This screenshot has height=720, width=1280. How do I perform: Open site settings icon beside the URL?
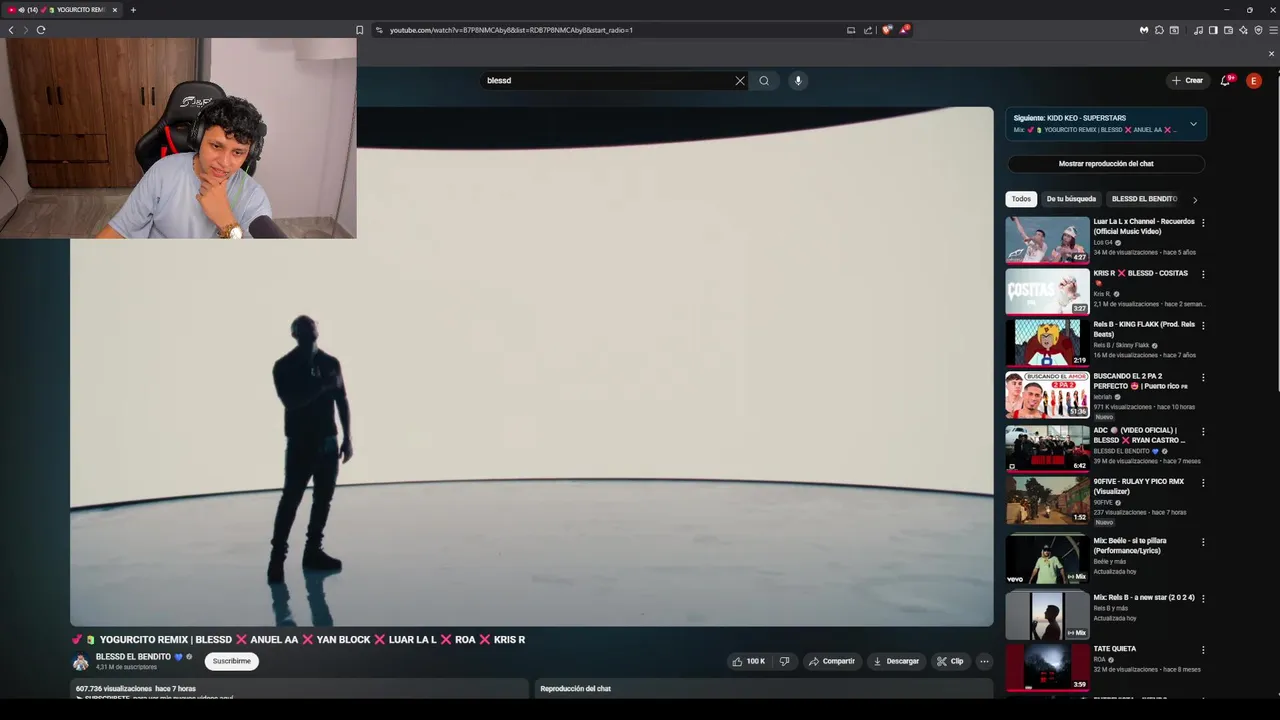[x=379, y=30]
